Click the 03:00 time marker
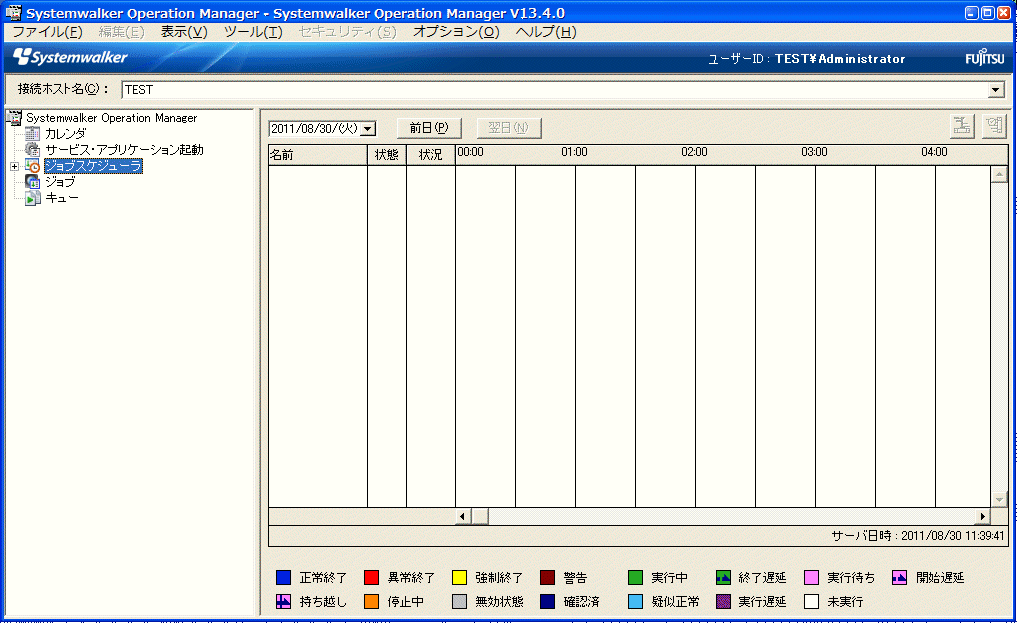The image size is (1017, 623). click(814, 152)
